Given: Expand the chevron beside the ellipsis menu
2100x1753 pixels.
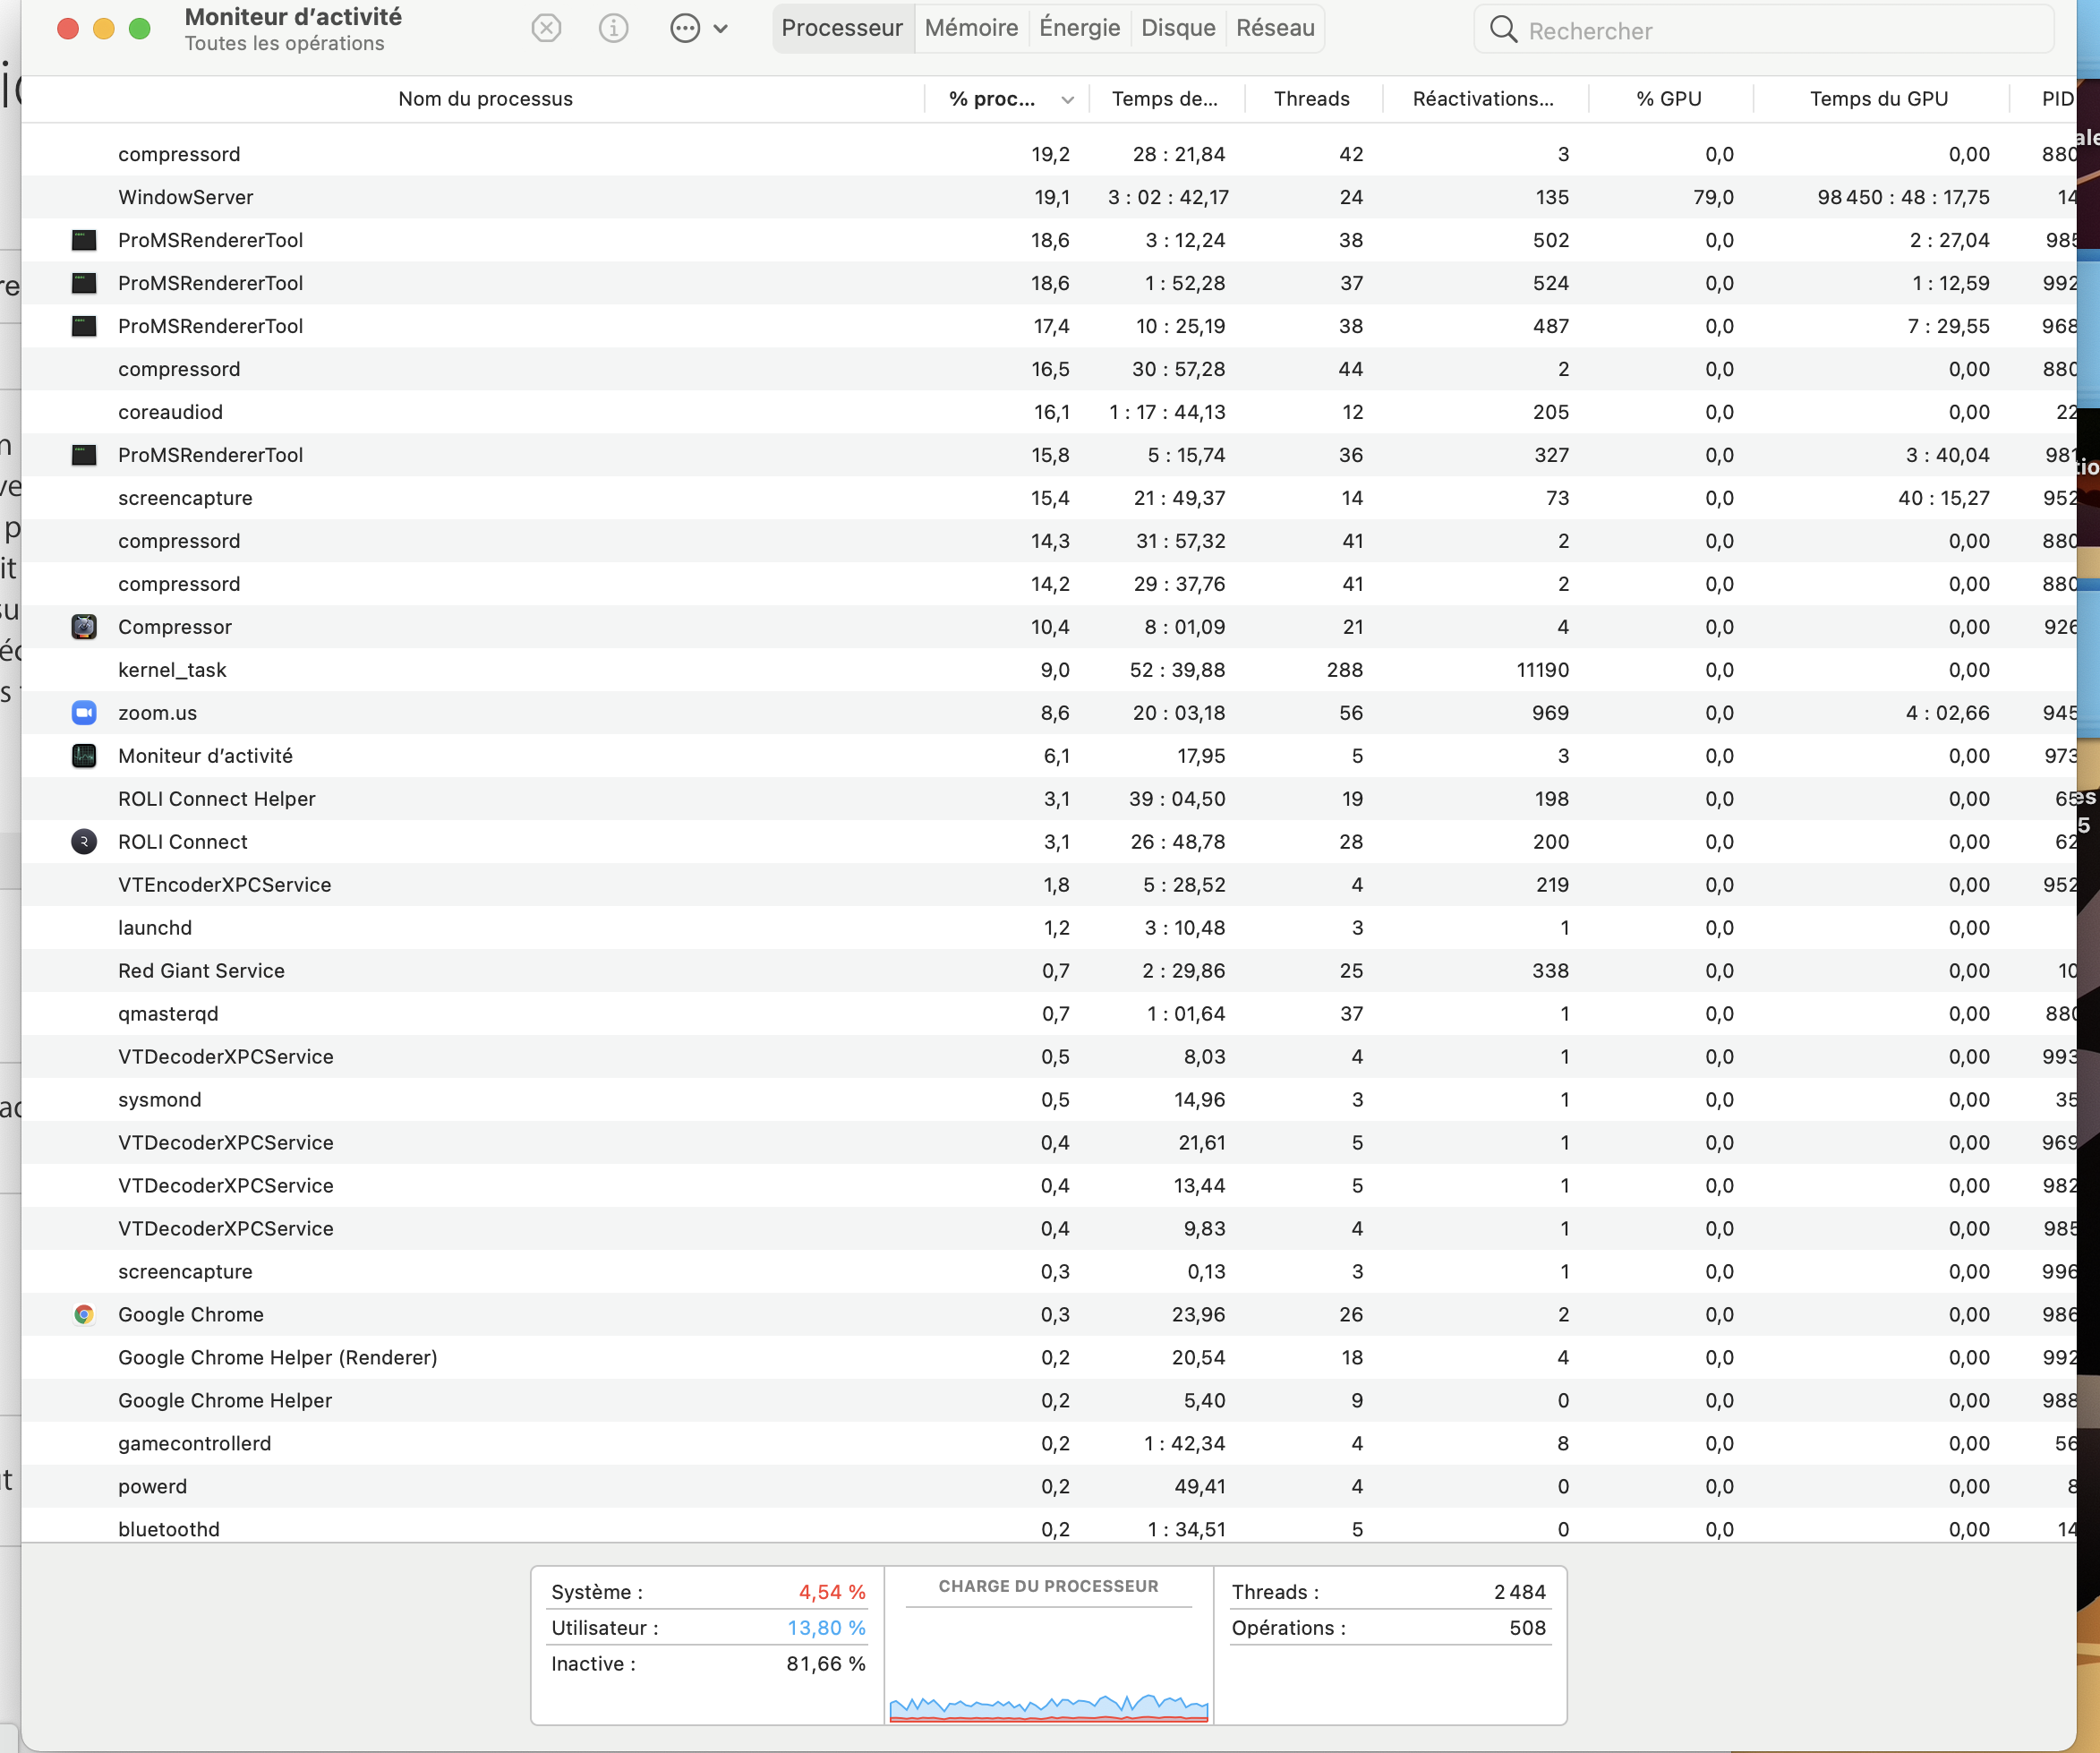Looking at the screenshot, I should [x=721, y=29].
